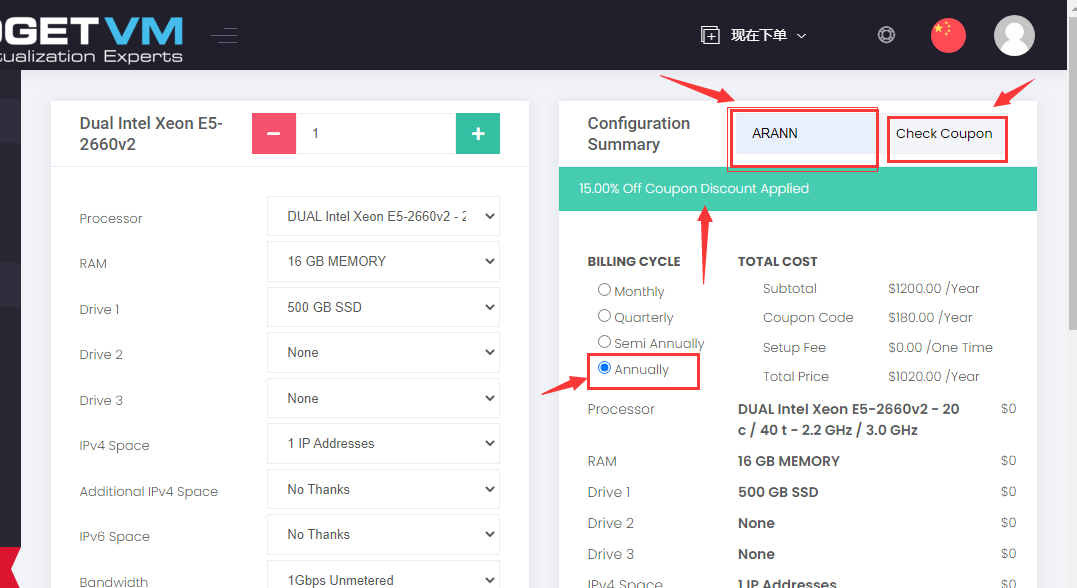Open the support lifebuoy icon
This screenshot has height=588, width=1077.
tap(886, 34)
